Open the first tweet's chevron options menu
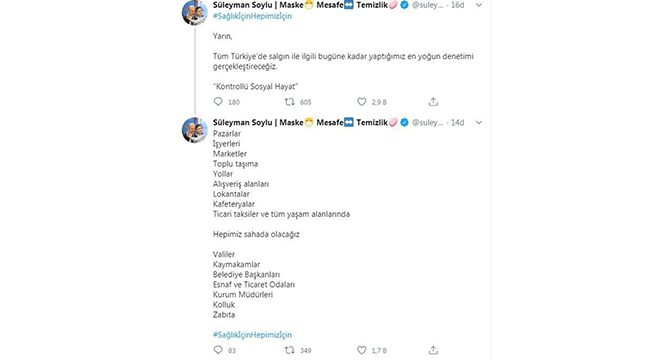670x360 pixels. [x=479, y=5]
